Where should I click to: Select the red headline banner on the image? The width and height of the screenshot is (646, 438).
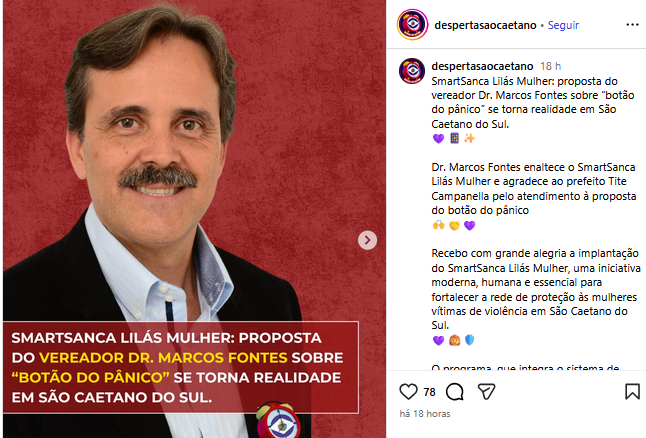181,367
